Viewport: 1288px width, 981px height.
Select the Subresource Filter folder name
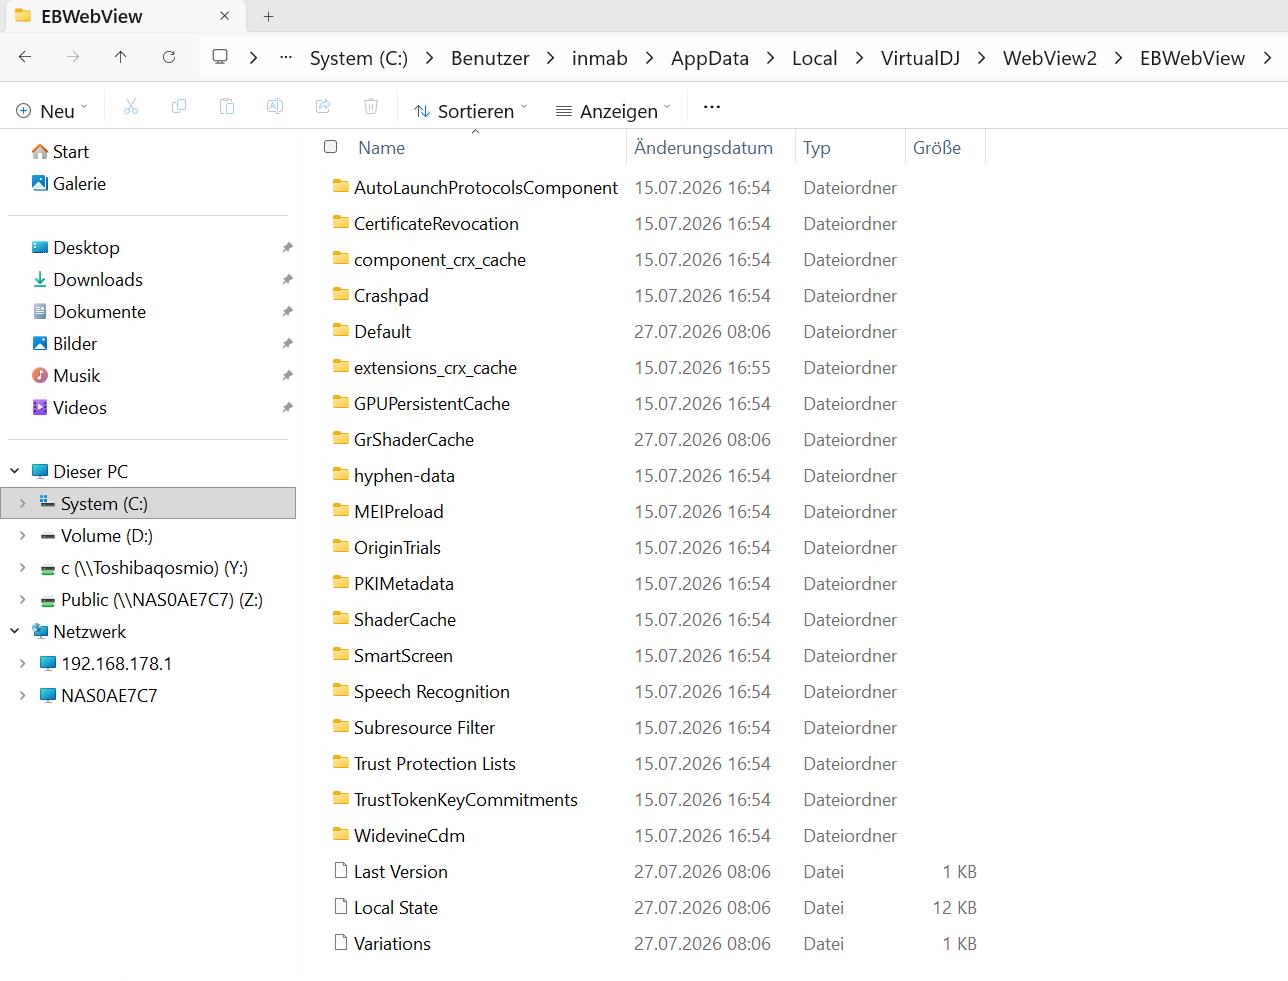tap(424, 728)
